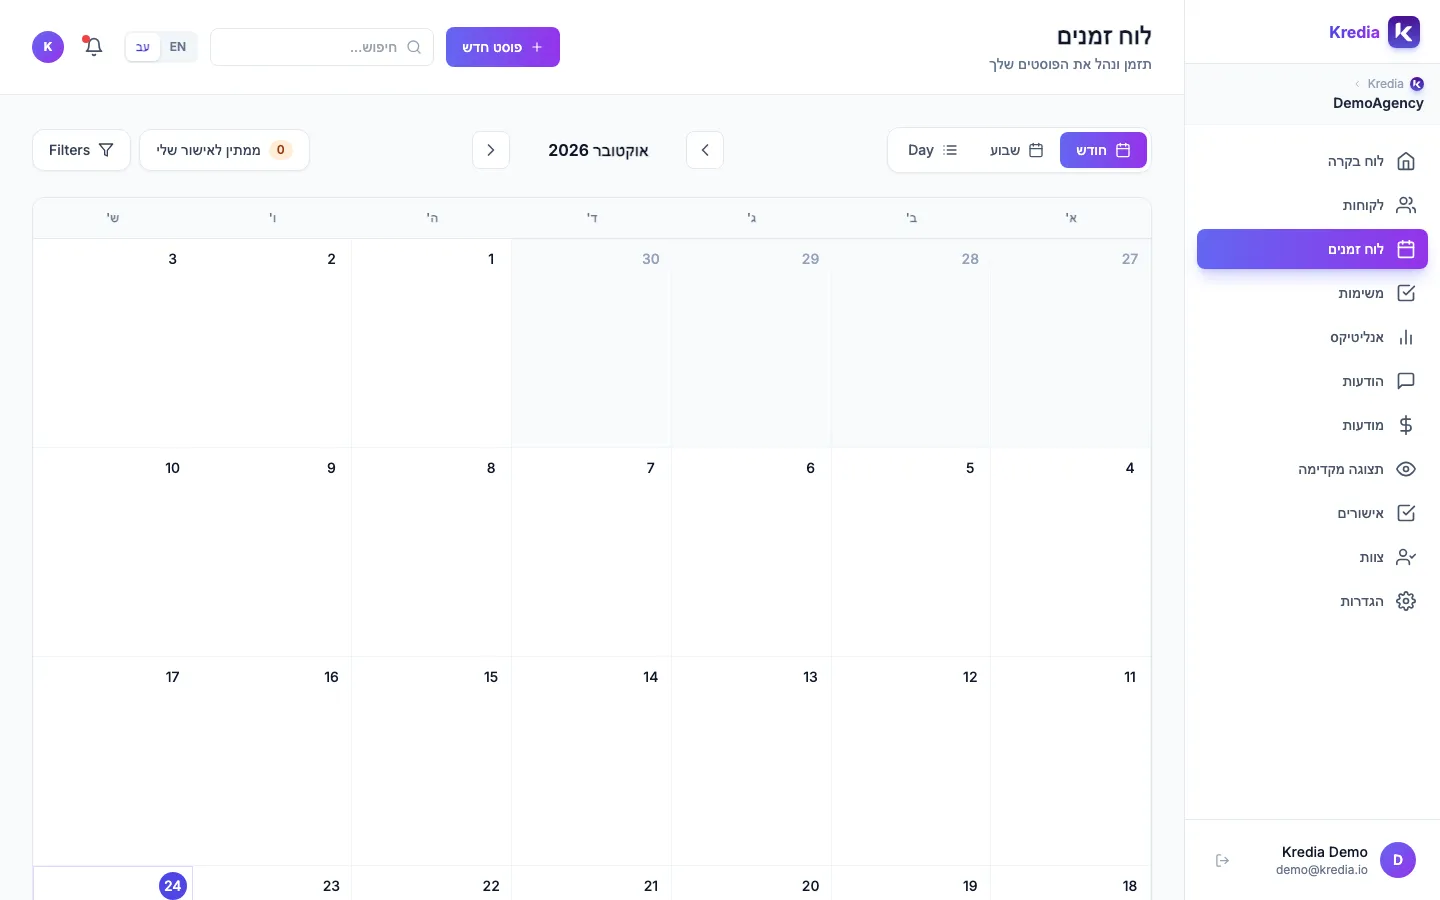Open הגדרות settings gear icon
This screenshot has width=1440, height=900.
[x=1406, y=601]
